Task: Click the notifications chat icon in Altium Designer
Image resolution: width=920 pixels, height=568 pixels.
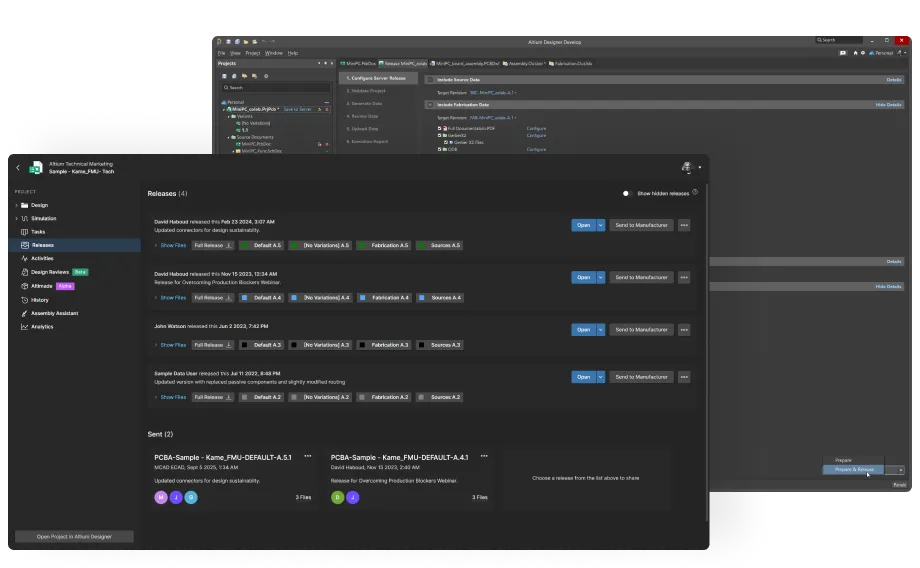Action: coord(843,53)
